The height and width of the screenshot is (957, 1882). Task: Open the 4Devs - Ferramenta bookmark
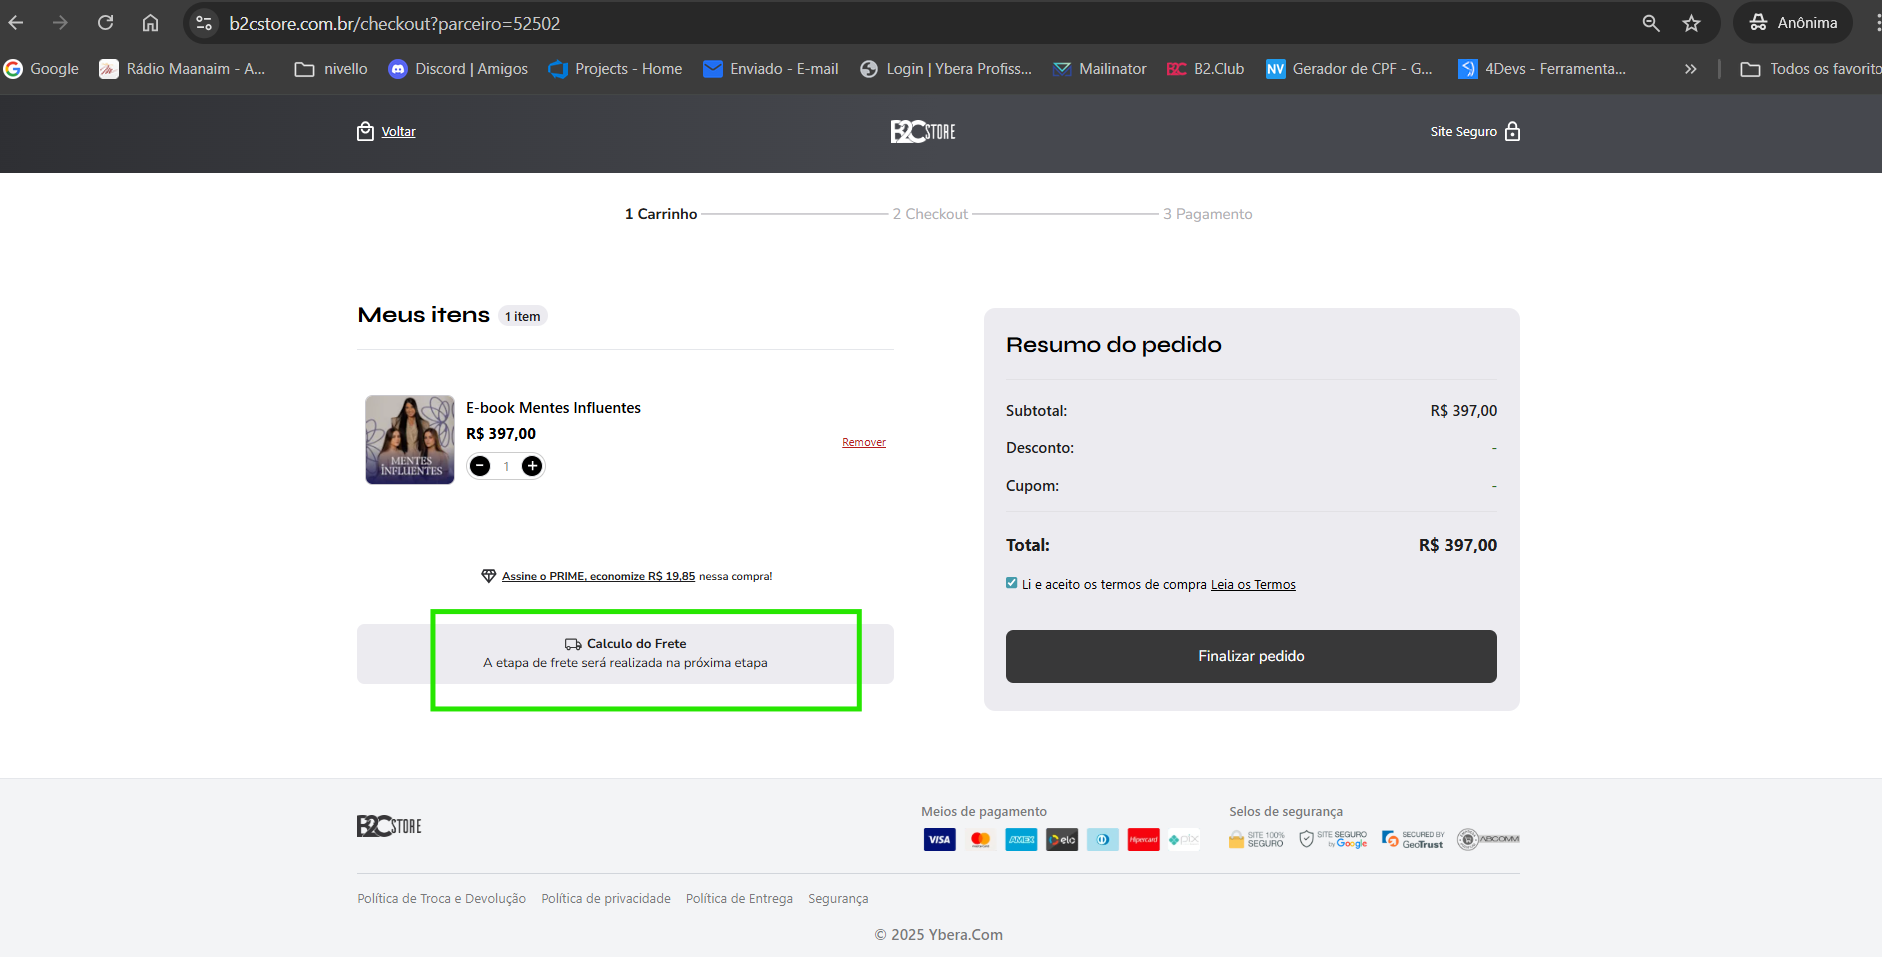[x=1542, y=69]
